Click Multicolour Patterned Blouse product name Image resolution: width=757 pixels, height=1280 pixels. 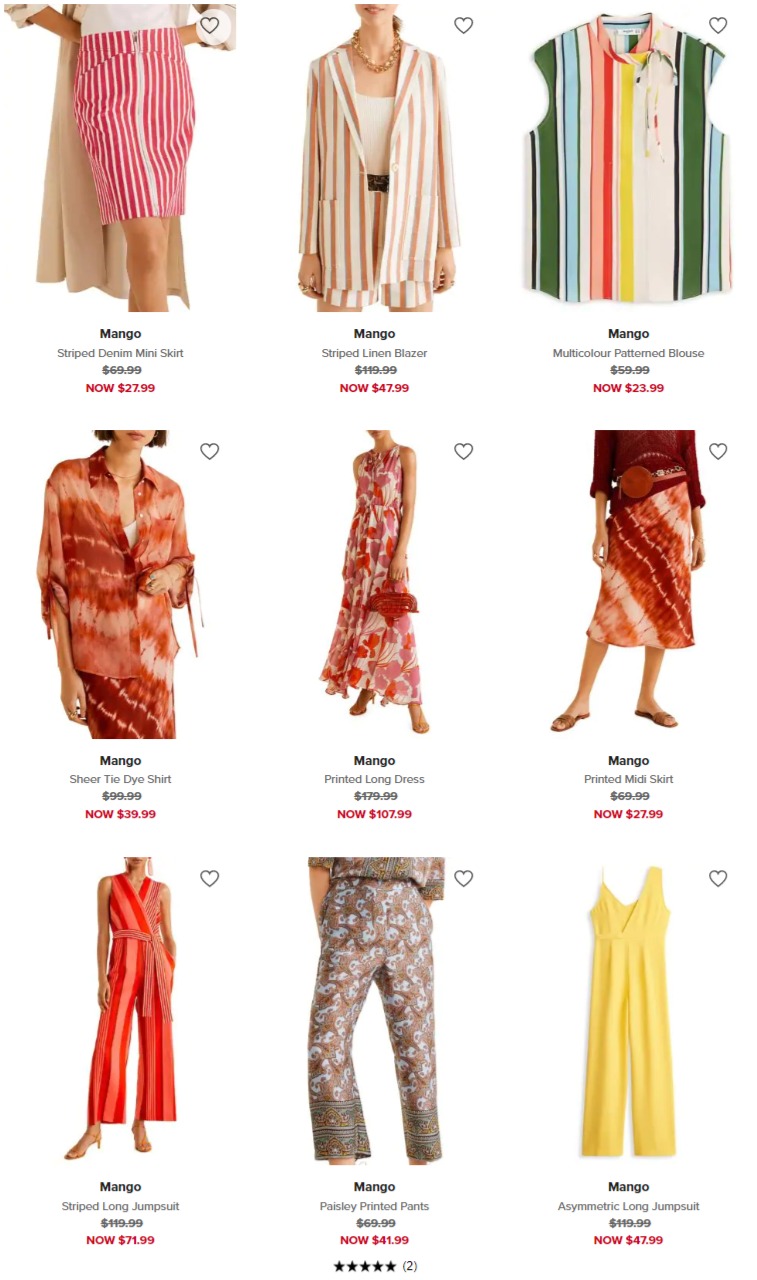tap(628, 353)
